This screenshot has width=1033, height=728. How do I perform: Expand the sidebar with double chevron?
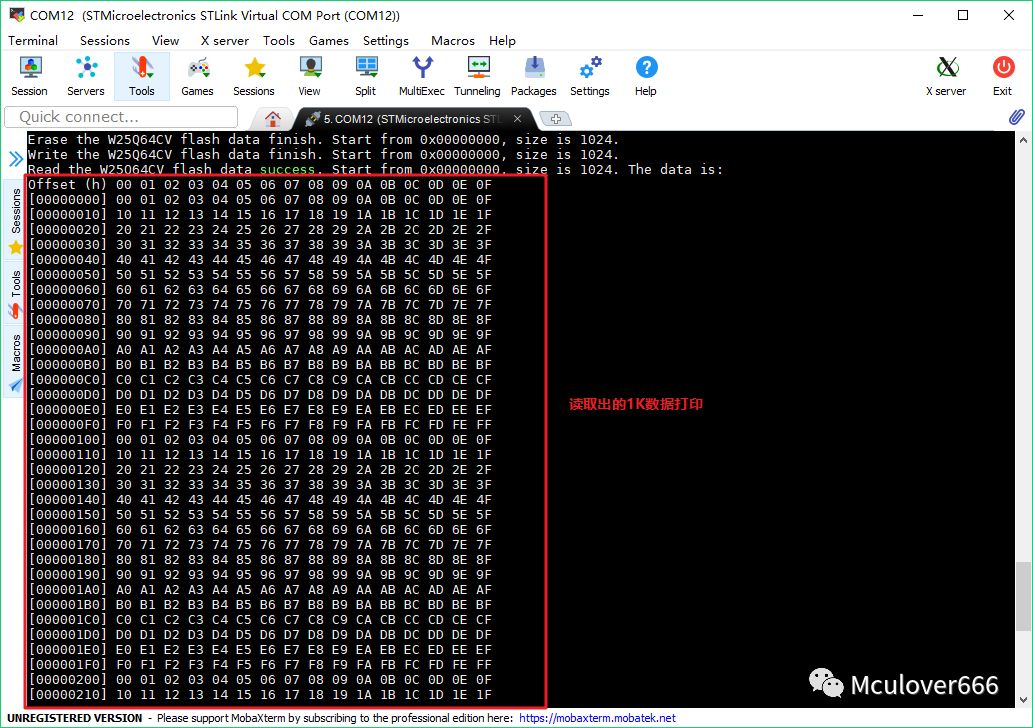click(x=16, y=158)
